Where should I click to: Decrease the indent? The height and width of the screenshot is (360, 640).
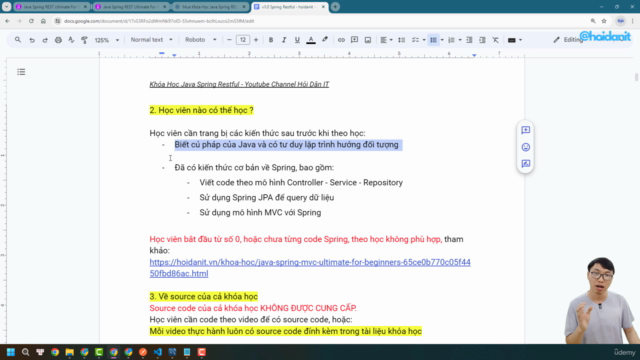point(469,40)
